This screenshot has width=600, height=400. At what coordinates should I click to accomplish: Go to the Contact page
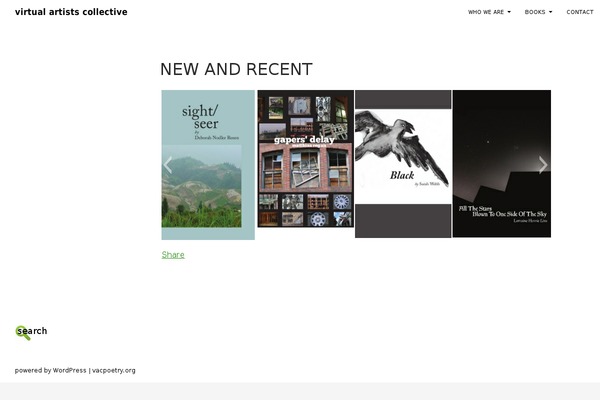coord(580,12)
